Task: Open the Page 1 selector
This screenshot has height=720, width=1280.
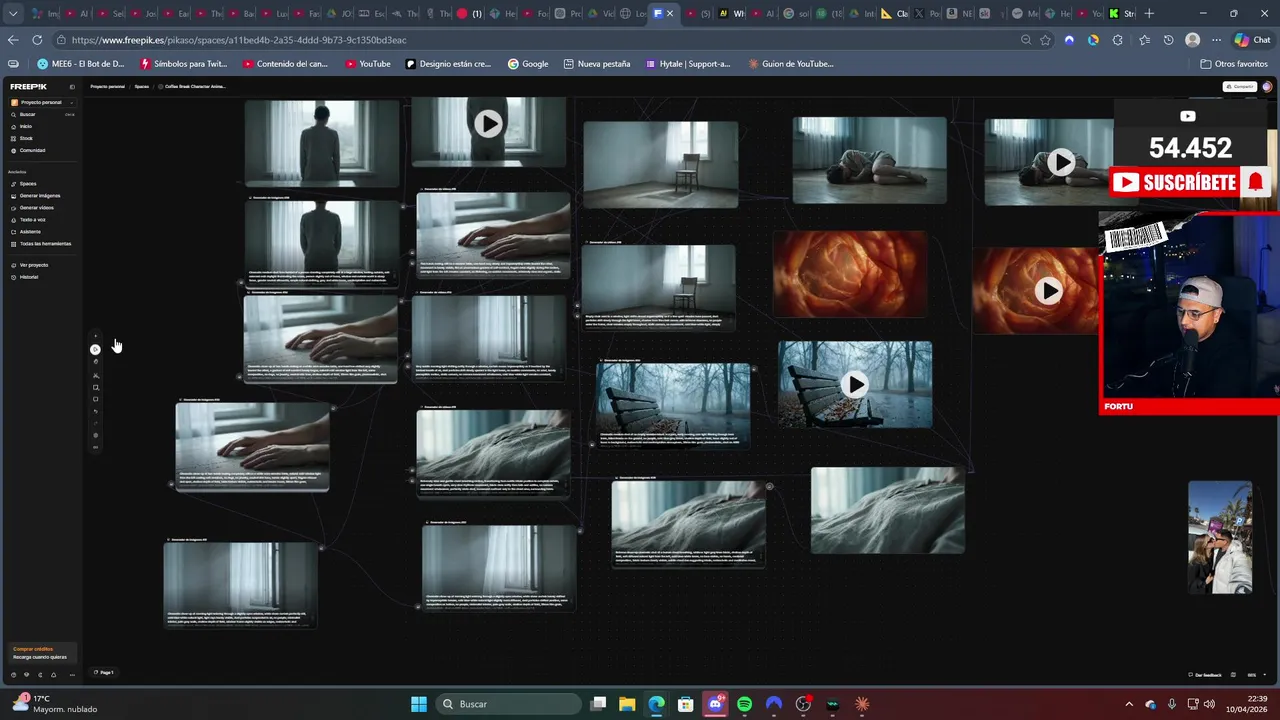Action: coord(104,672)
